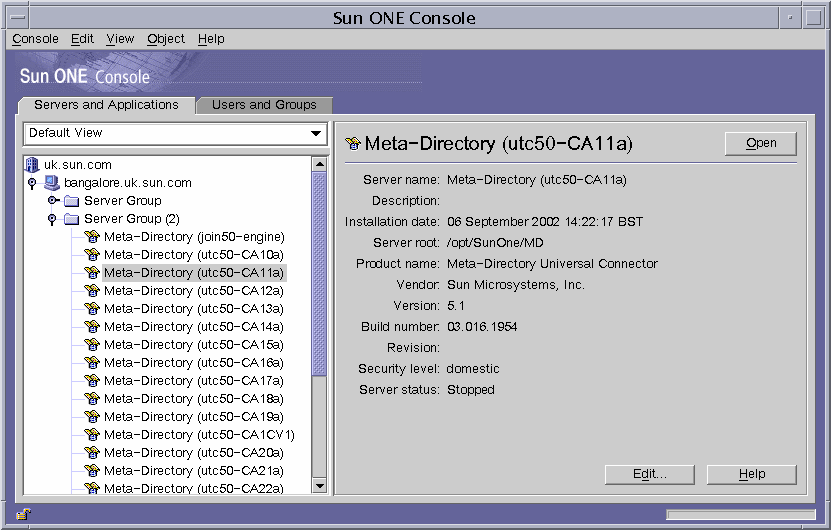Viewport: 831px width, 530px height.
Task: Click the Security level value domestic
Action: [473, 369]
